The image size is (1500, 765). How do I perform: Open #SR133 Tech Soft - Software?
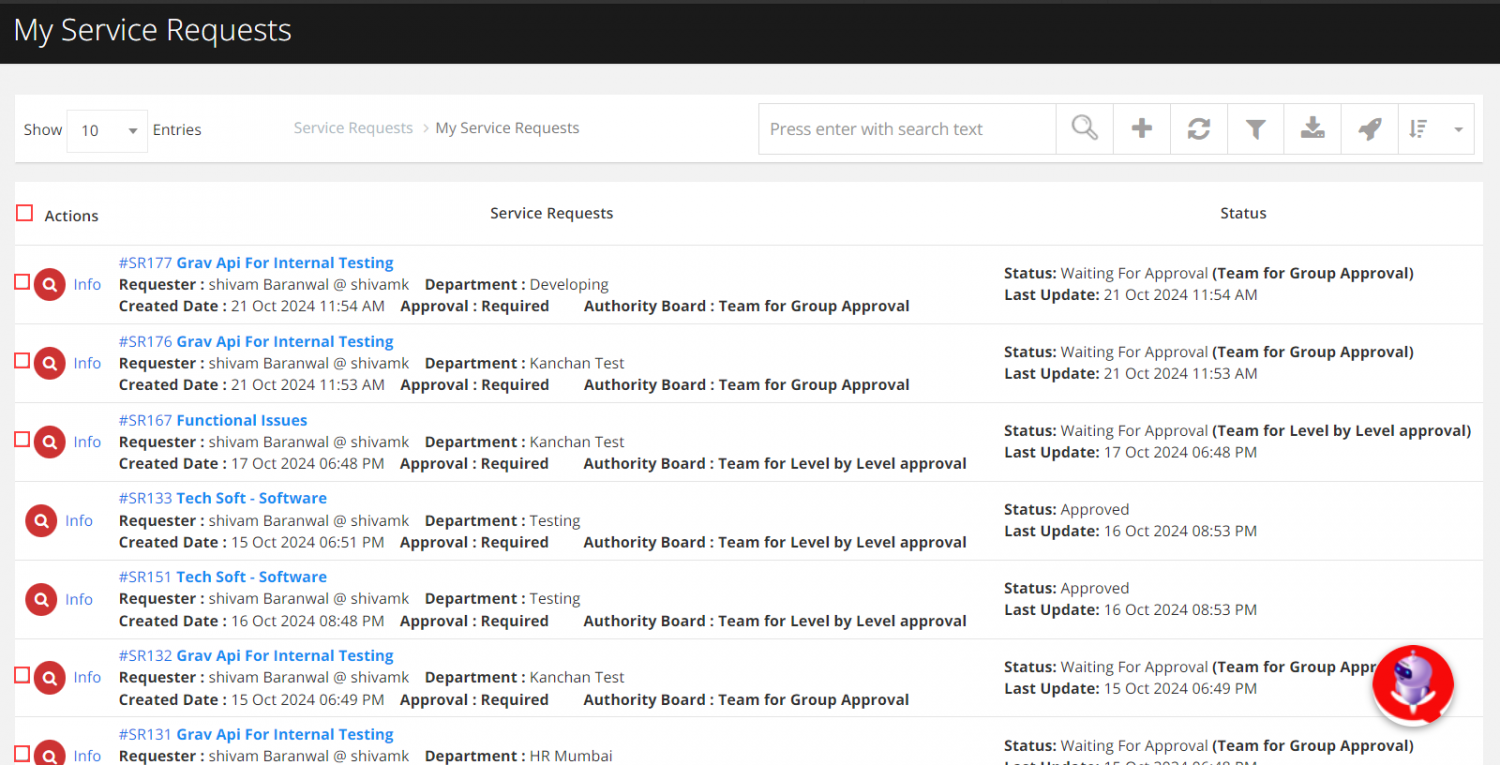[x=223, y=498]
